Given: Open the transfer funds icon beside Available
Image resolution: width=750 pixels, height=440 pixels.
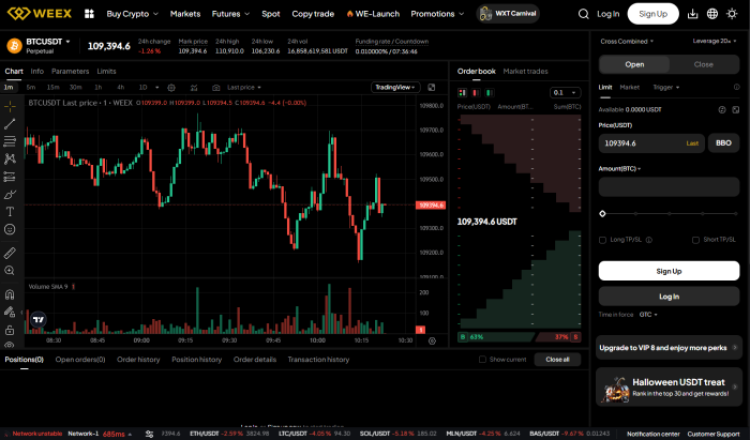Looking at the screenshot, I should click(x=722, y=110).
